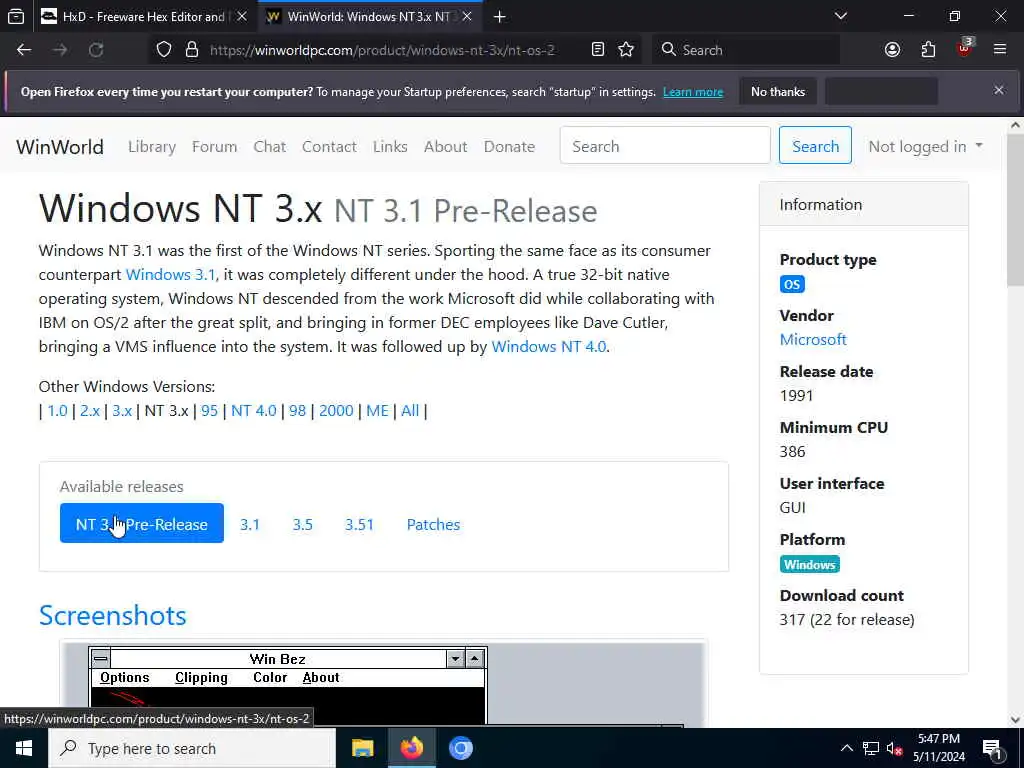This screenshot has height=768, width=1024.
Task: Open the Microsoft vendor link
Action: (812, 340)
